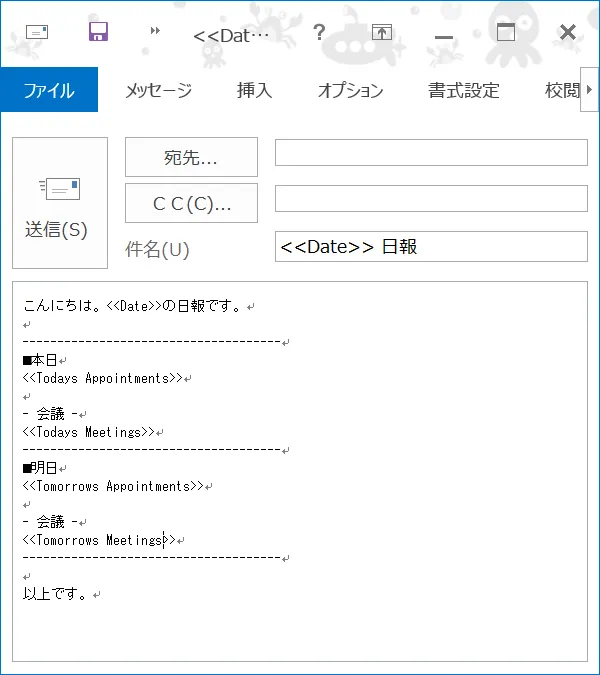The width and height of the screenshot is (600, 675).
Task: Click the Outlook envelope icon in title bar
Action: [x=37, y=32]
